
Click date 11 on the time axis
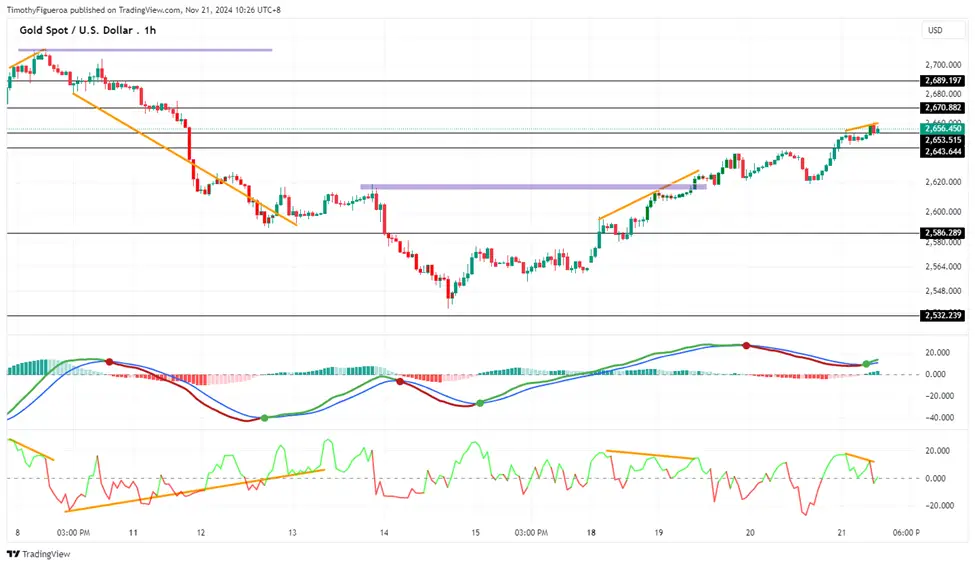tap(133, 532)
